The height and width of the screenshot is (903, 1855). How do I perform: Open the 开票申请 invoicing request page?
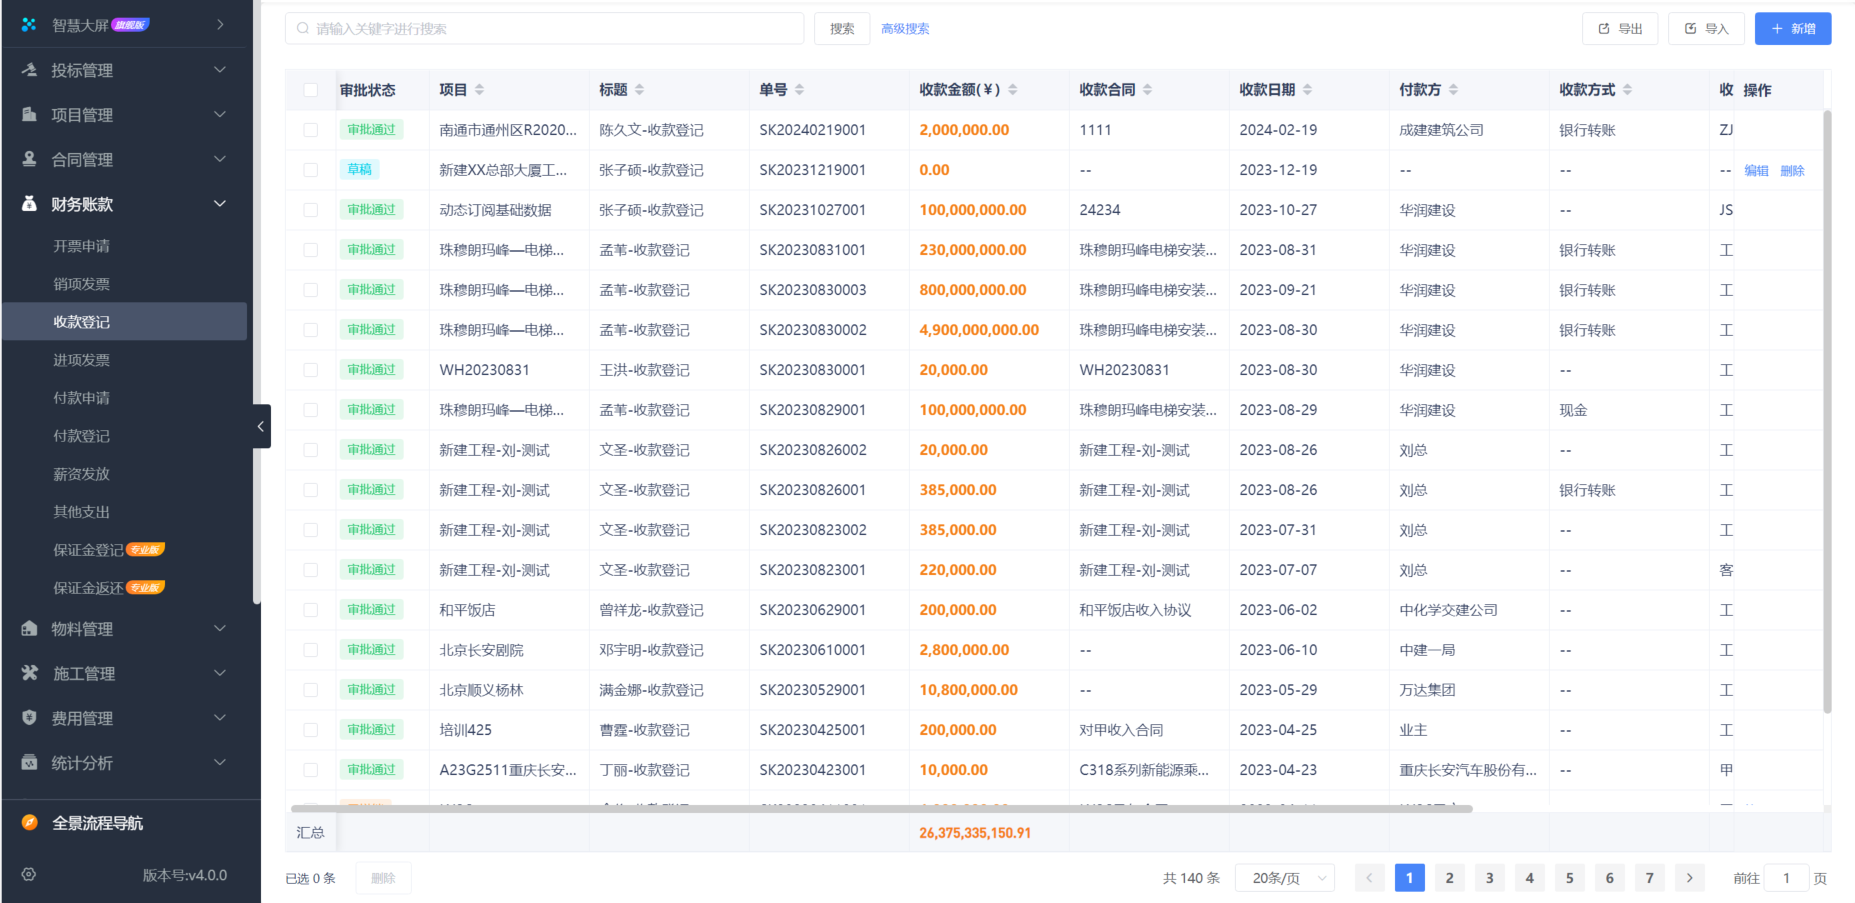(x=81, y=245)
